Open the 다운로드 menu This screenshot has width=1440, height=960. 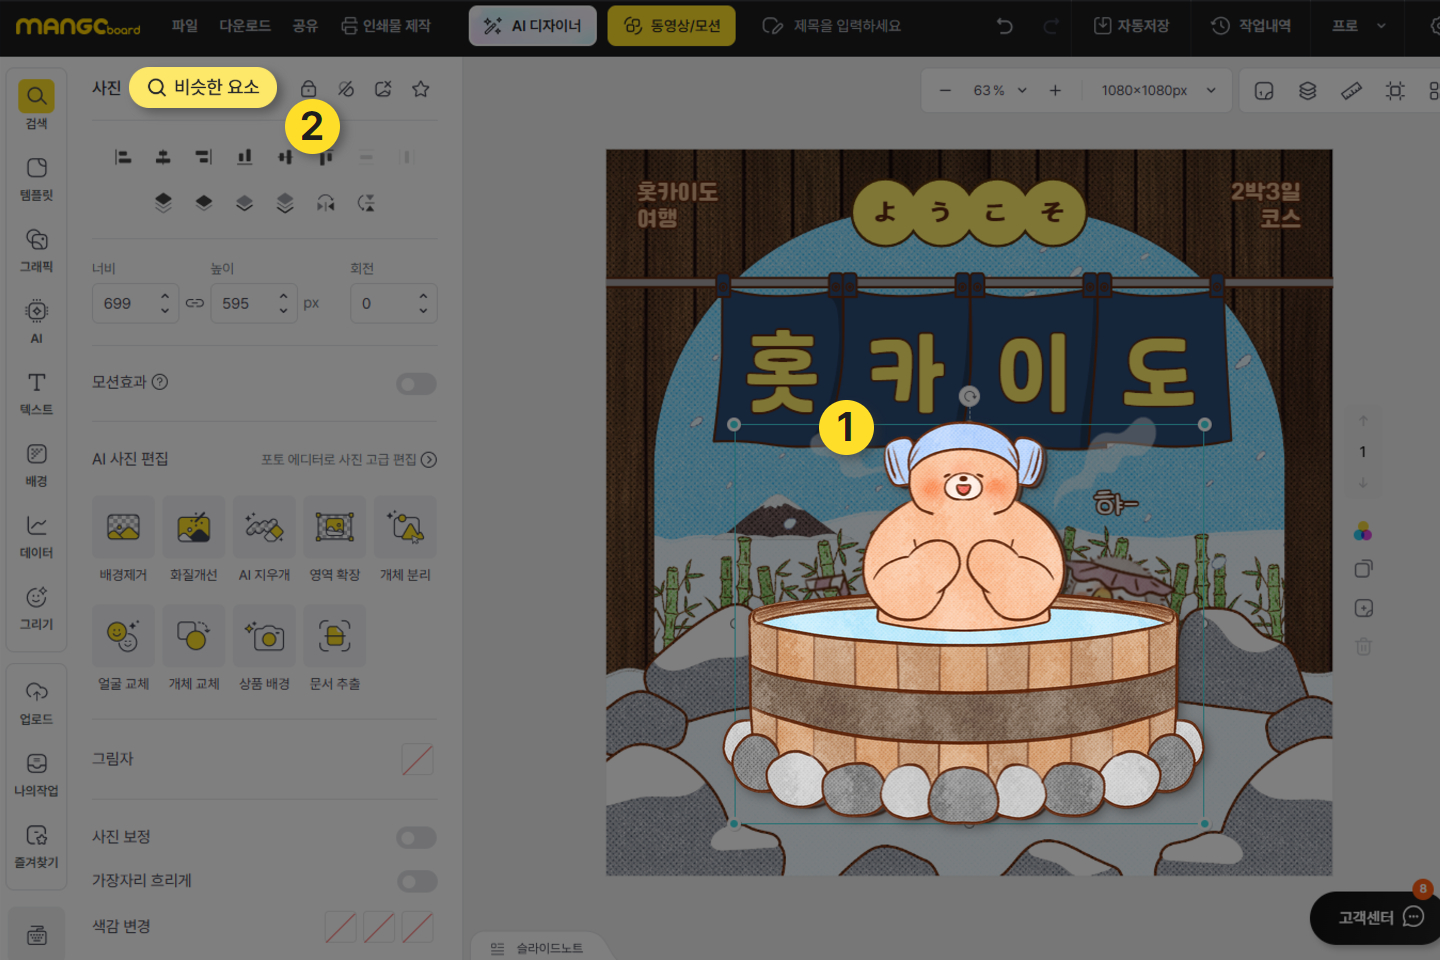[x=245, y=26]
